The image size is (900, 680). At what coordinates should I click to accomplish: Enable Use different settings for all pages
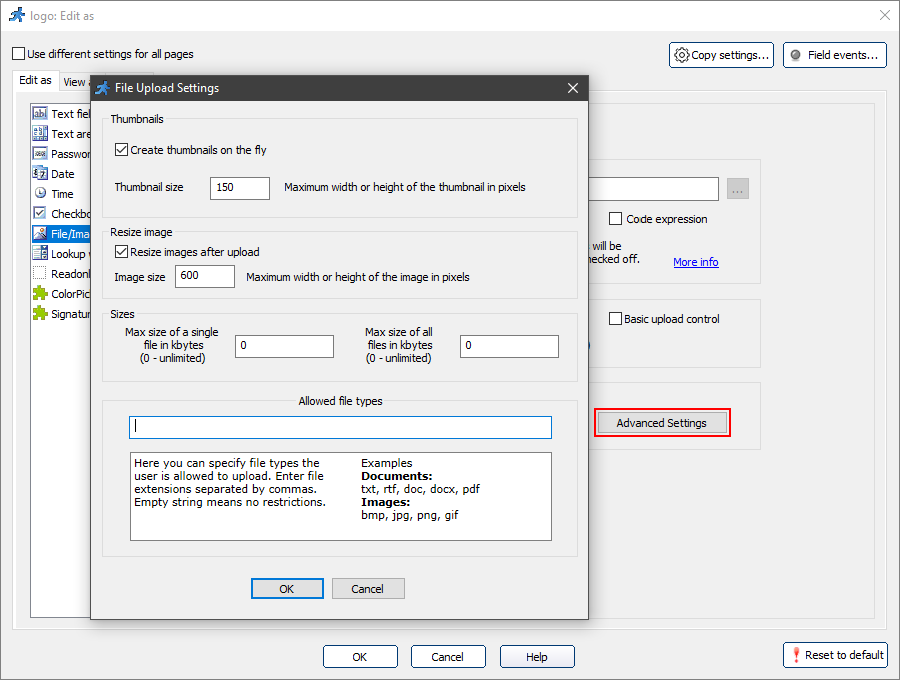19,54
